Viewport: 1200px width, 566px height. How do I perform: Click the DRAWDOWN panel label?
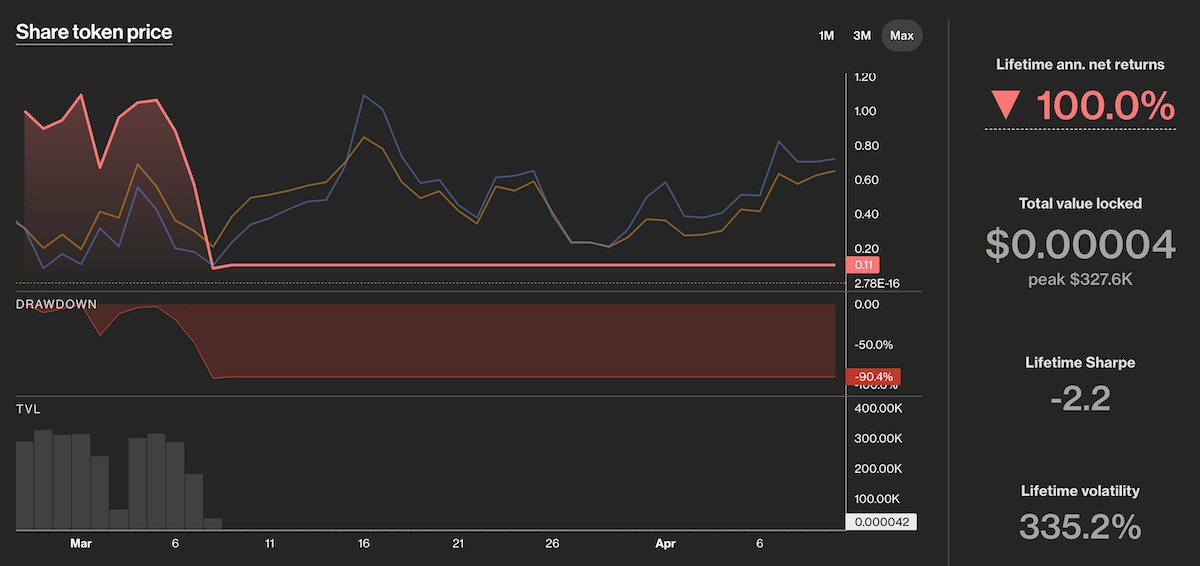[56, 303]
